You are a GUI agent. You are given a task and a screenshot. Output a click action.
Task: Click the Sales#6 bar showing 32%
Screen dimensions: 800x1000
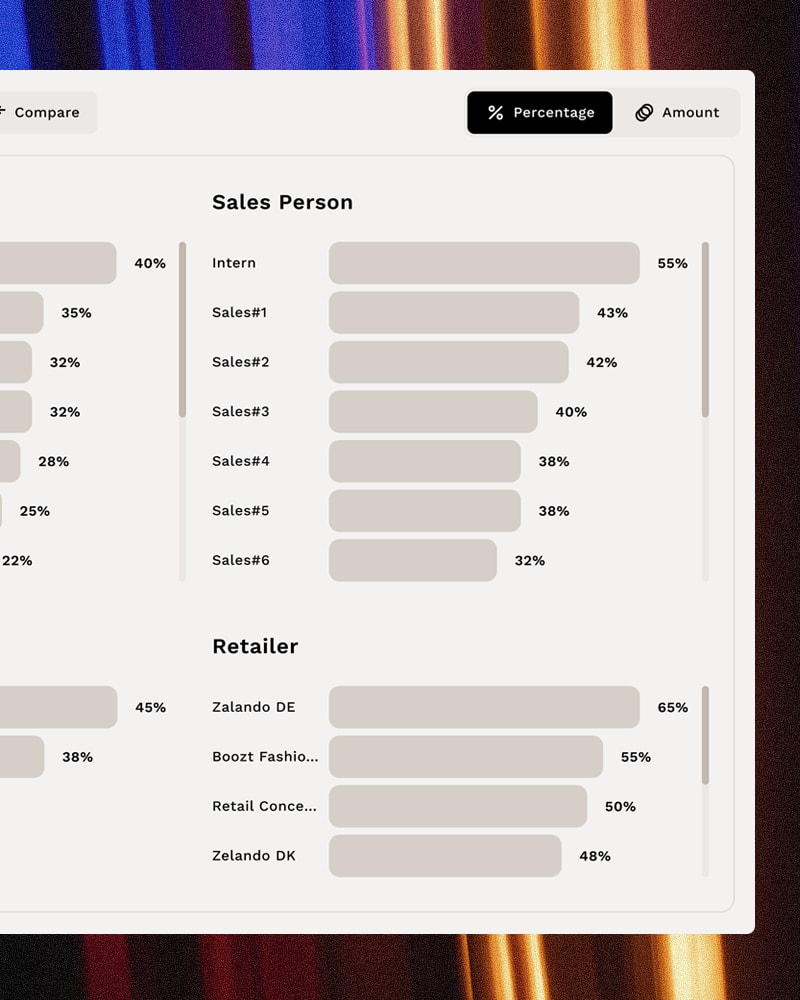coord(412,560)
